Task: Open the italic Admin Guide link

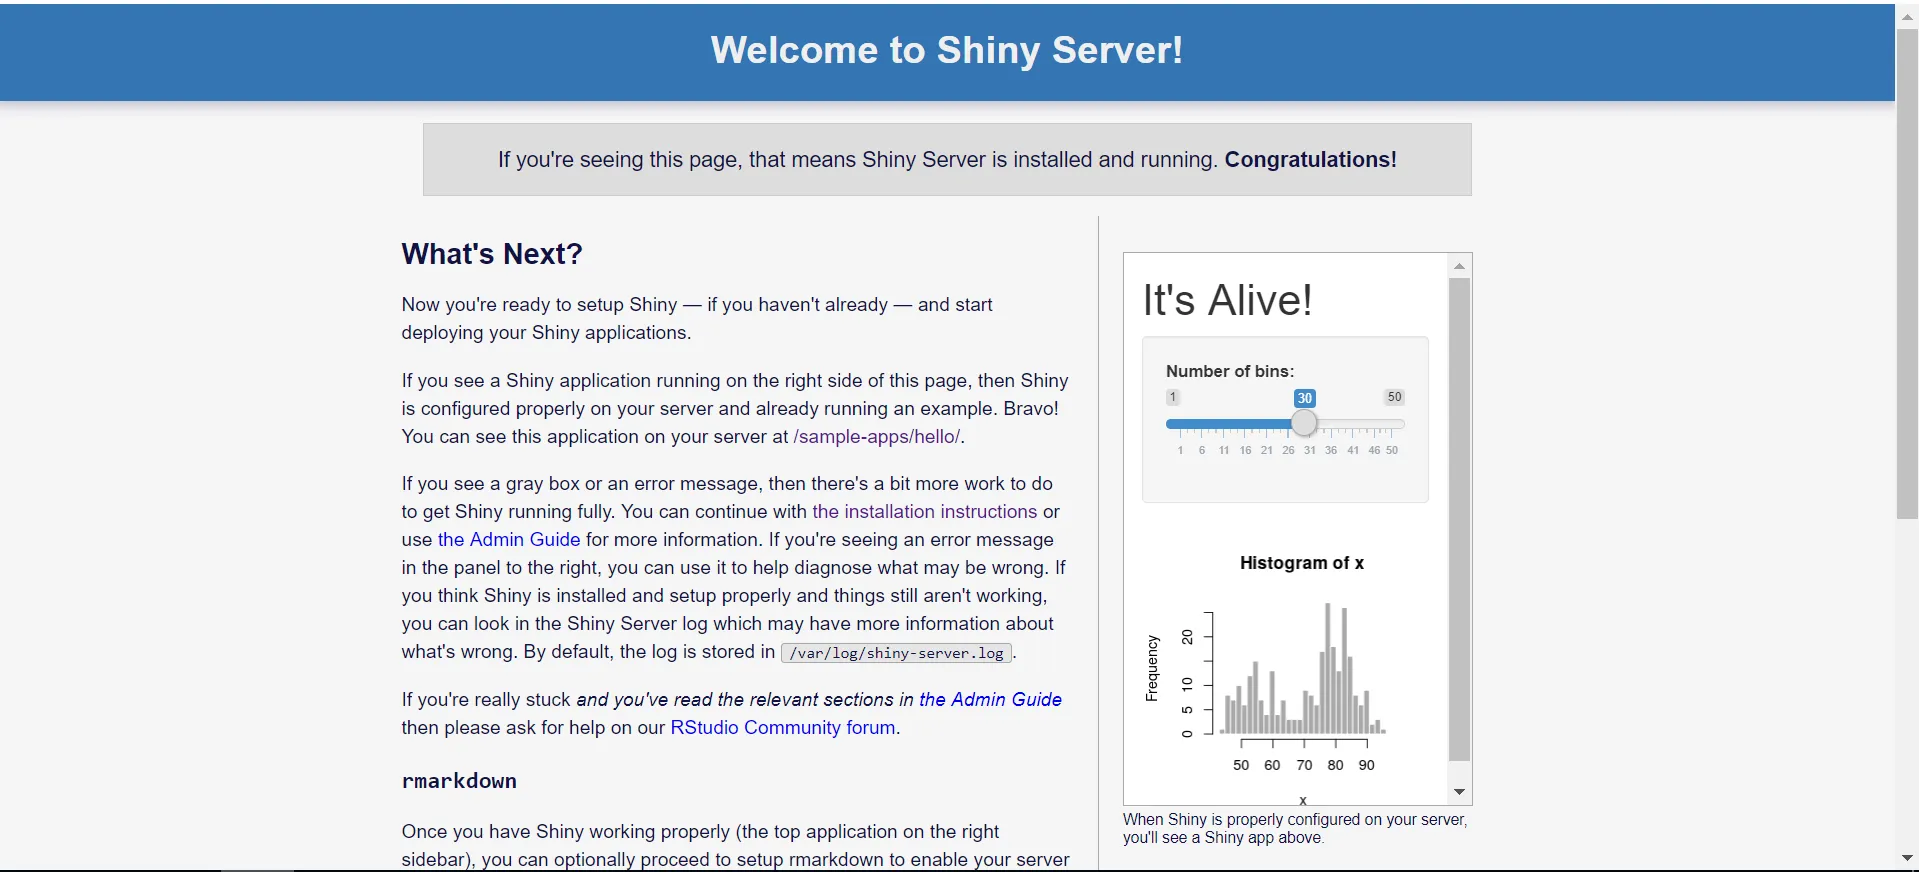Action: pos(990,699)
